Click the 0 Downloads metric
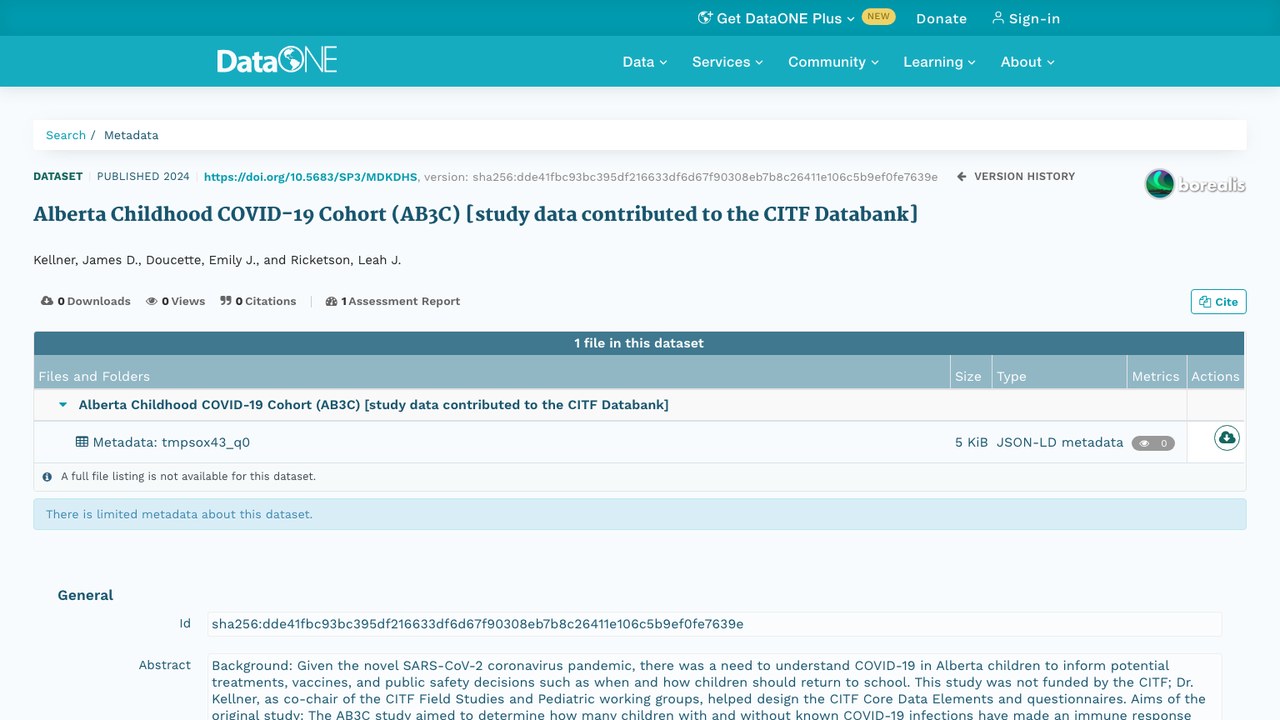 pos(86,301)
